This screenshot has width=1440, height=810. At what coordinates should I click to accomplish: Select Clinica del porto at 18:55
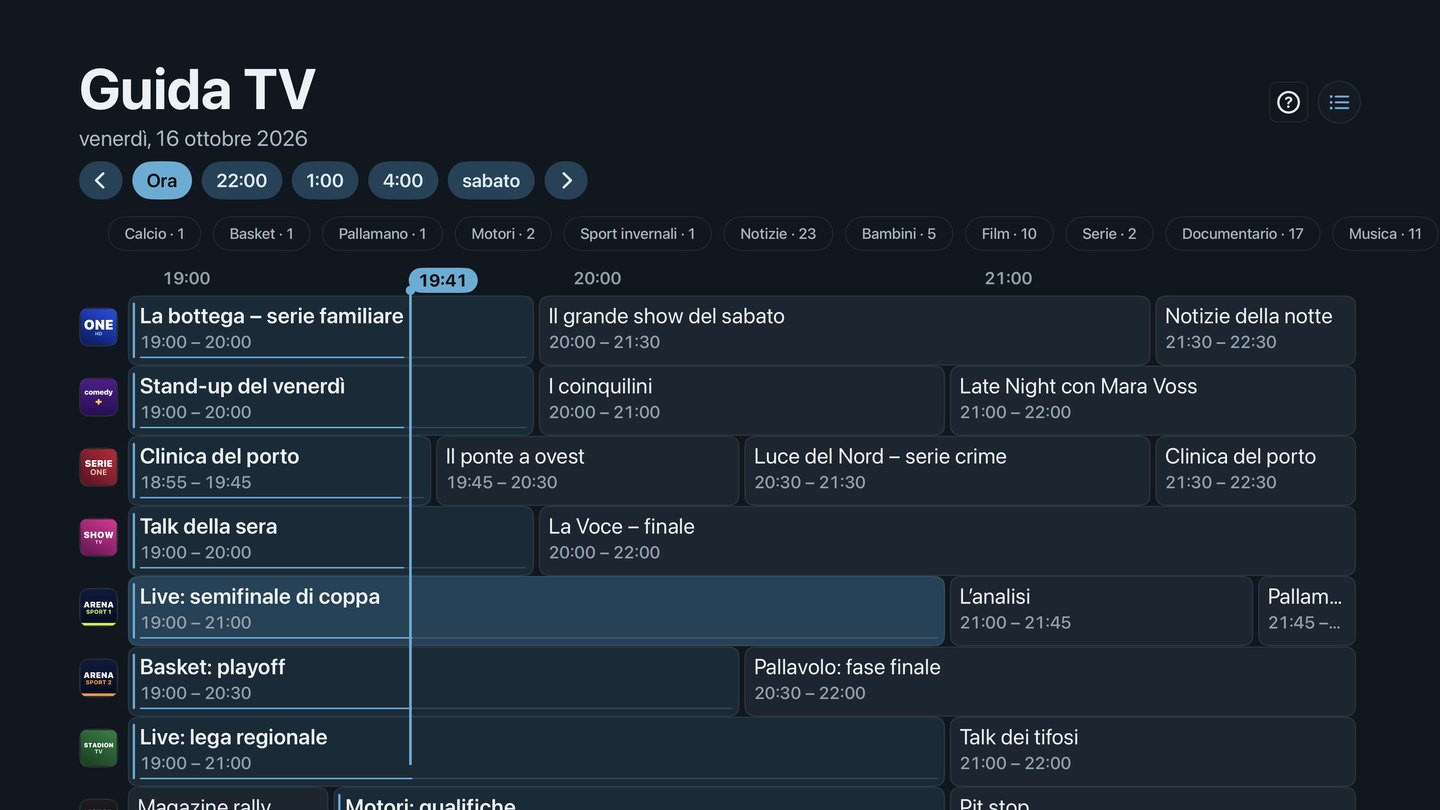[x=280, y=470]
